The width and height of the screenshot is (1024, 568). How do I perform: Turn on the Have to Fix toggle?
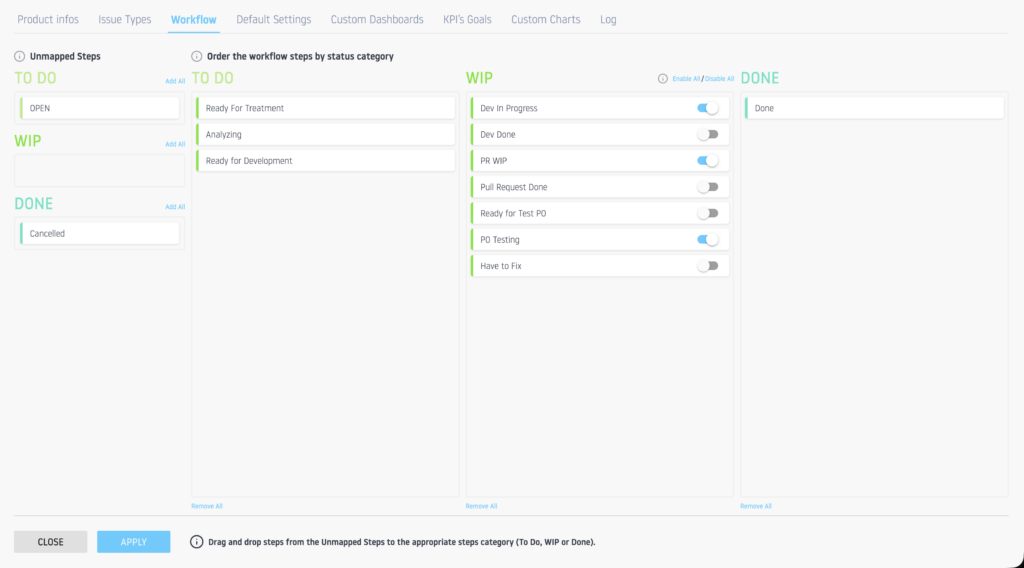click(x=708, y=266)
